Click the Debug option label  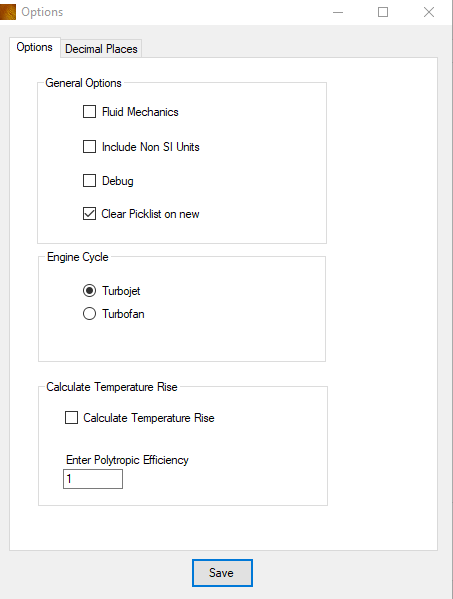pos(118,181)
